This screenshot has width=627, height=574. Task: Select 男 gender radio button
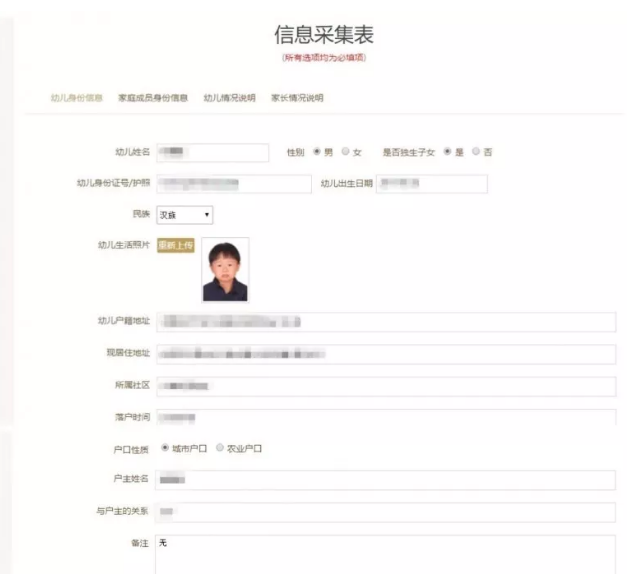(x=317, y=152)
